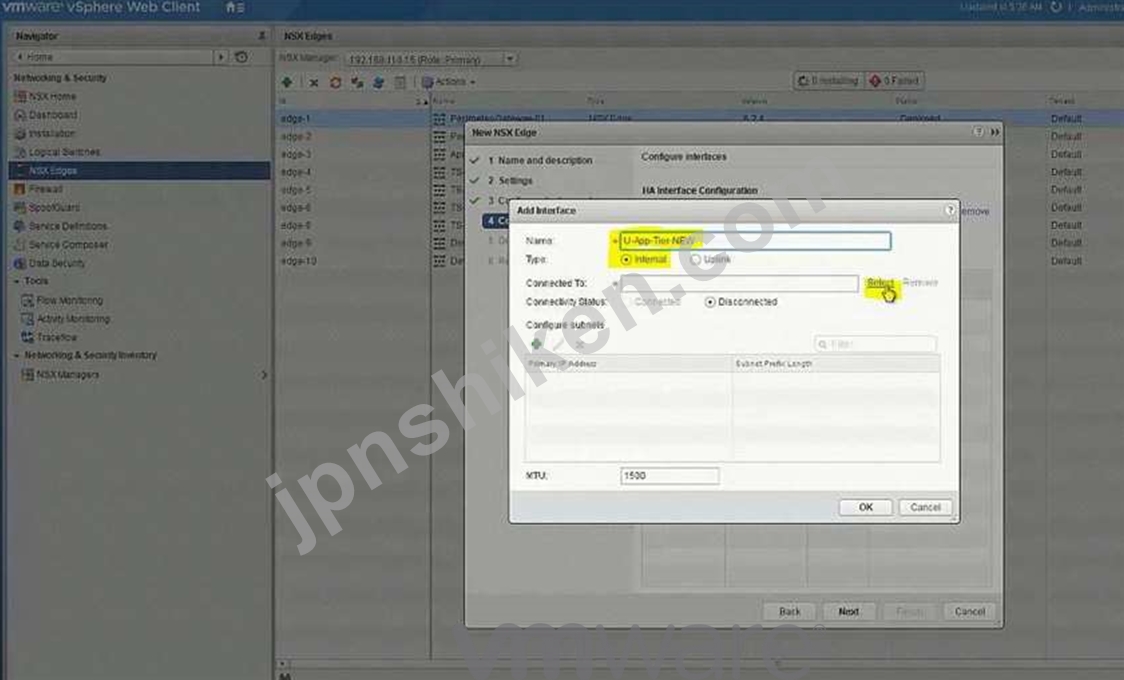Click the 0 Installing status button
1124x680 pixels.
829,81
